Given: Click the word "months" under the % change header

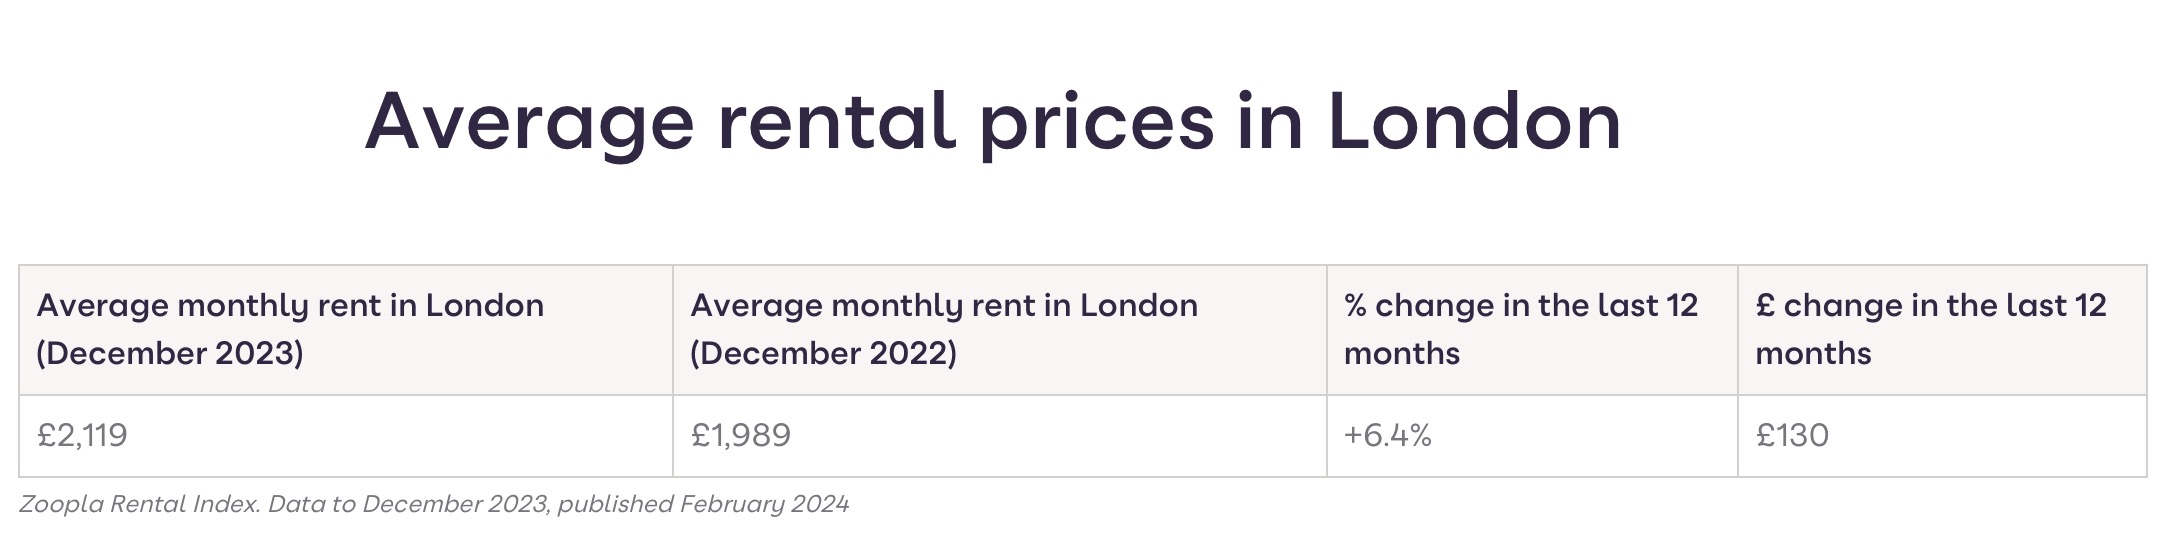Looking at the screenshot, I should [1401, 353].
